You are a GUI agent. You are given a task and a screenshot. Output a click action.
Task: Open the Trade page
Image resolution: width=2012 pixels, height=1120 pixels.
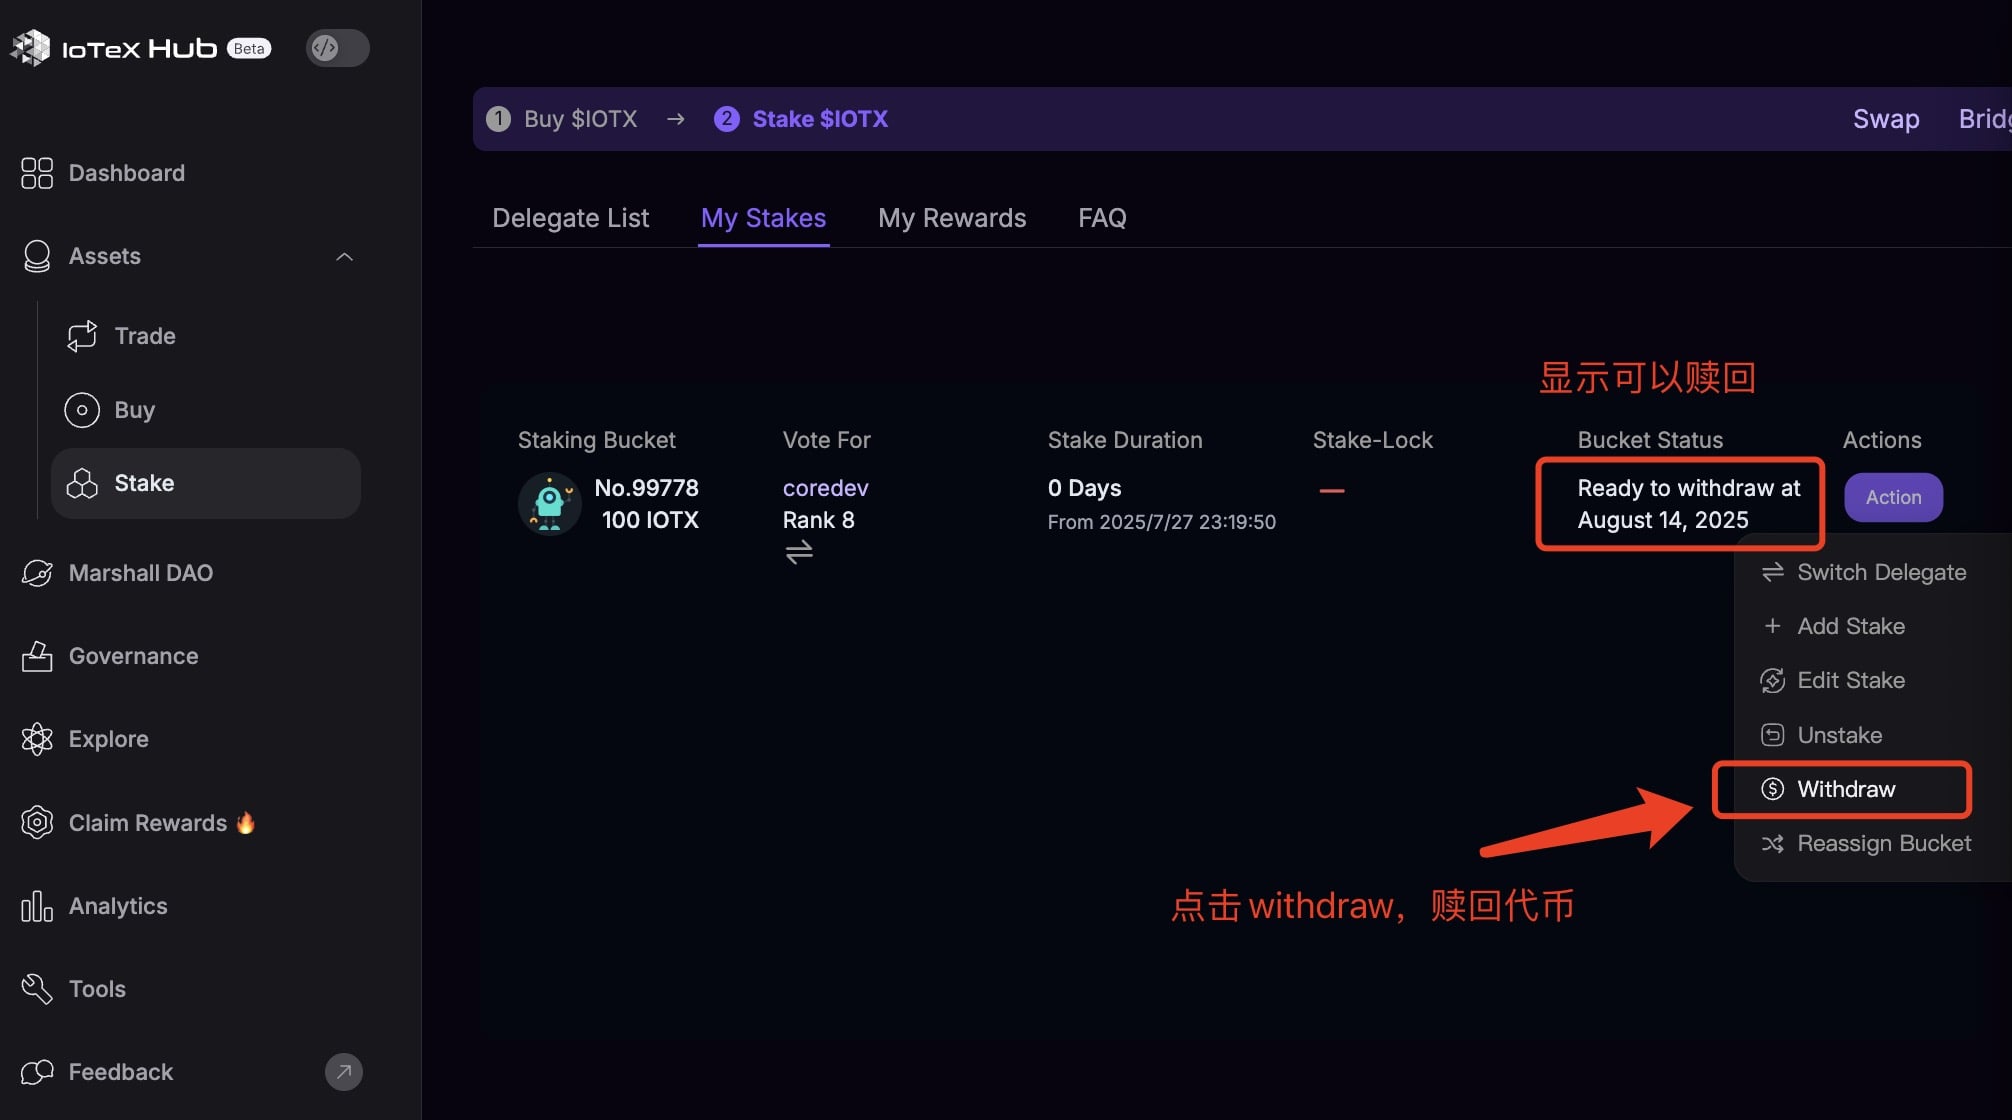144,336
